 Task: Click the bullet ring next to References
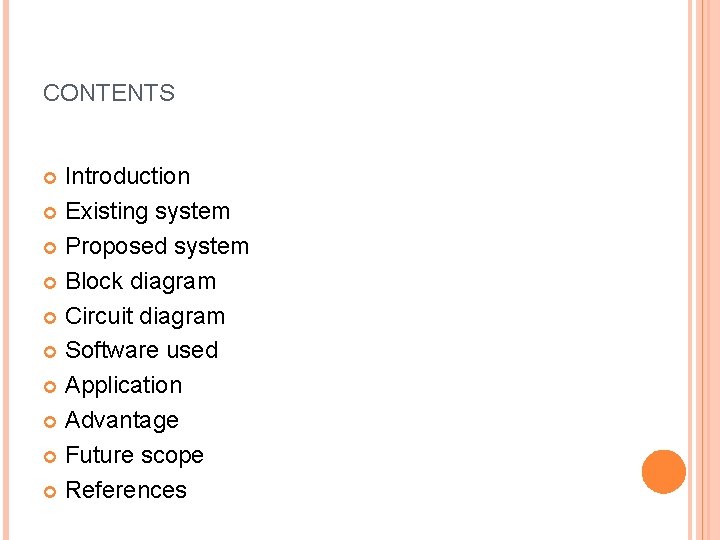(50, 492)
